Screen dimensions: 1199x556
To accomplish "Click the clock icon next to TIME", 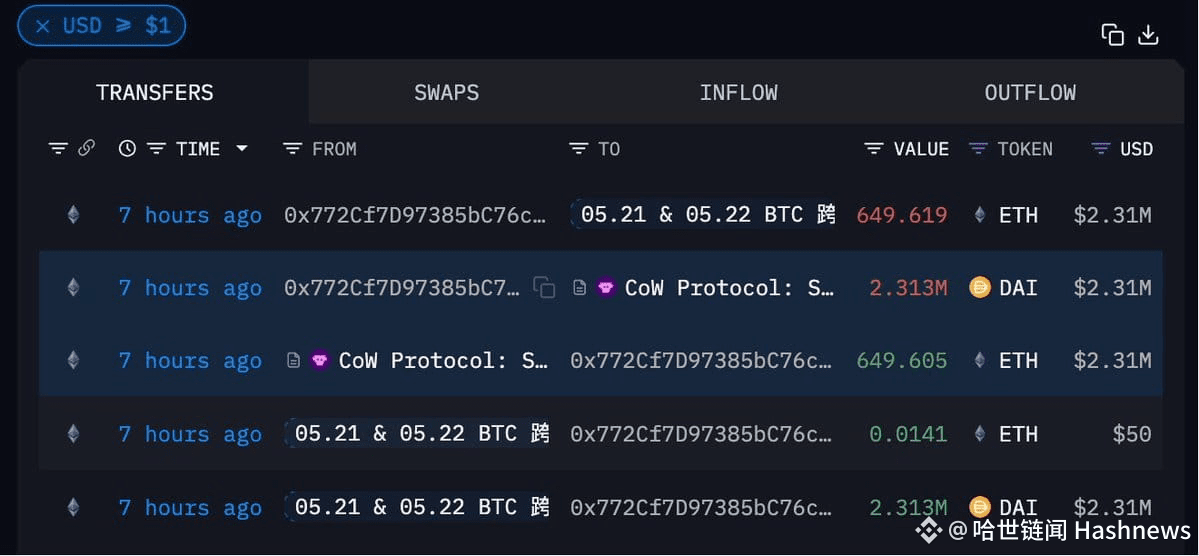I will [127, 148].
